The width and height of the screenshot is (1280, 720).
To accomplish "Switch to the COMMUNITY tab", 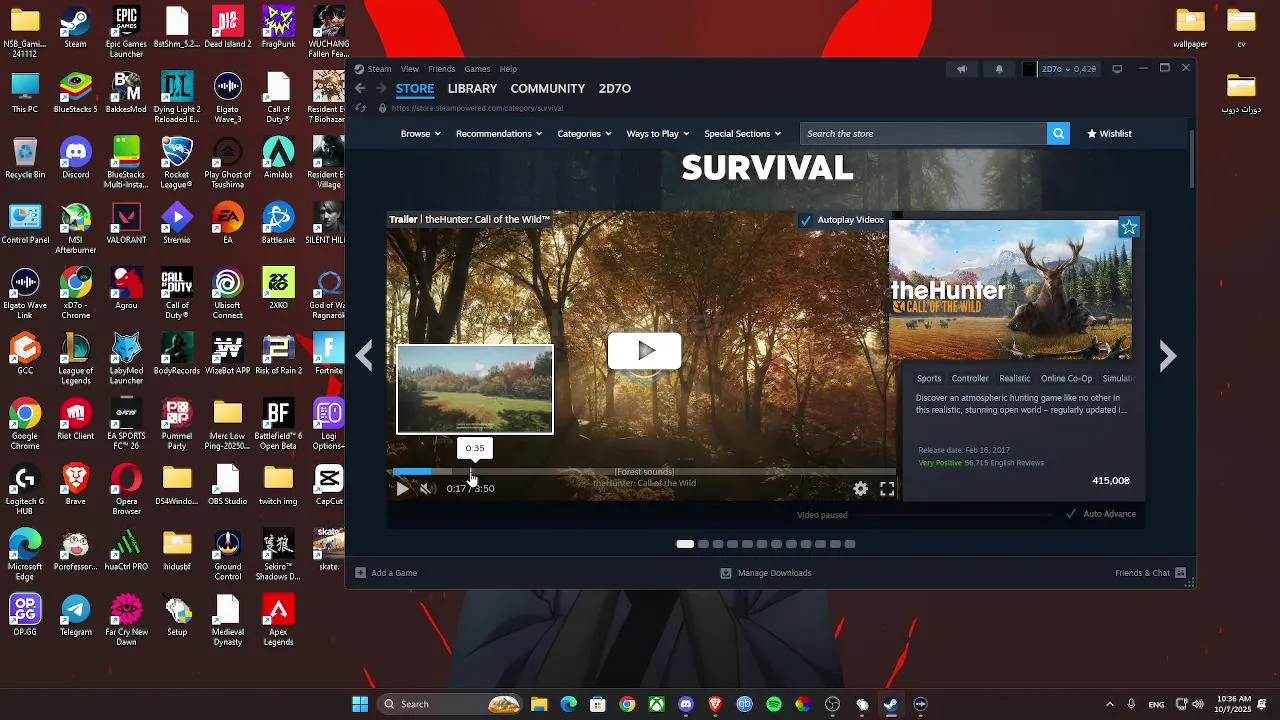I will [547, 88].
